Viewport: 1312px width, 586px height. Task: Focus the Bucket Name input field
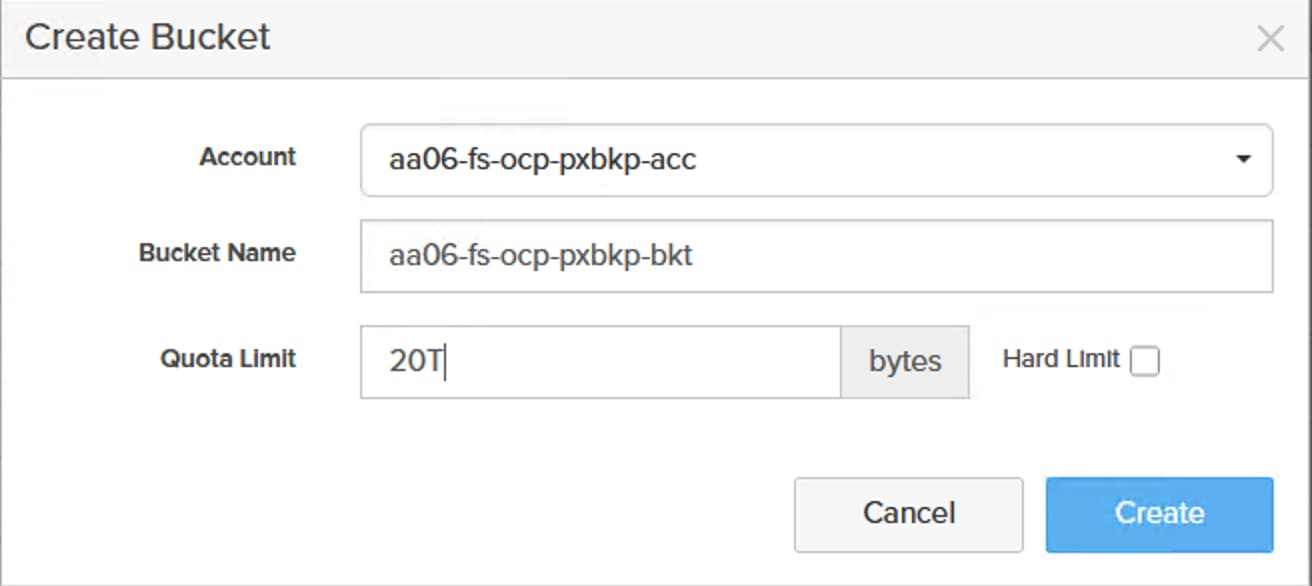[815, 257]
